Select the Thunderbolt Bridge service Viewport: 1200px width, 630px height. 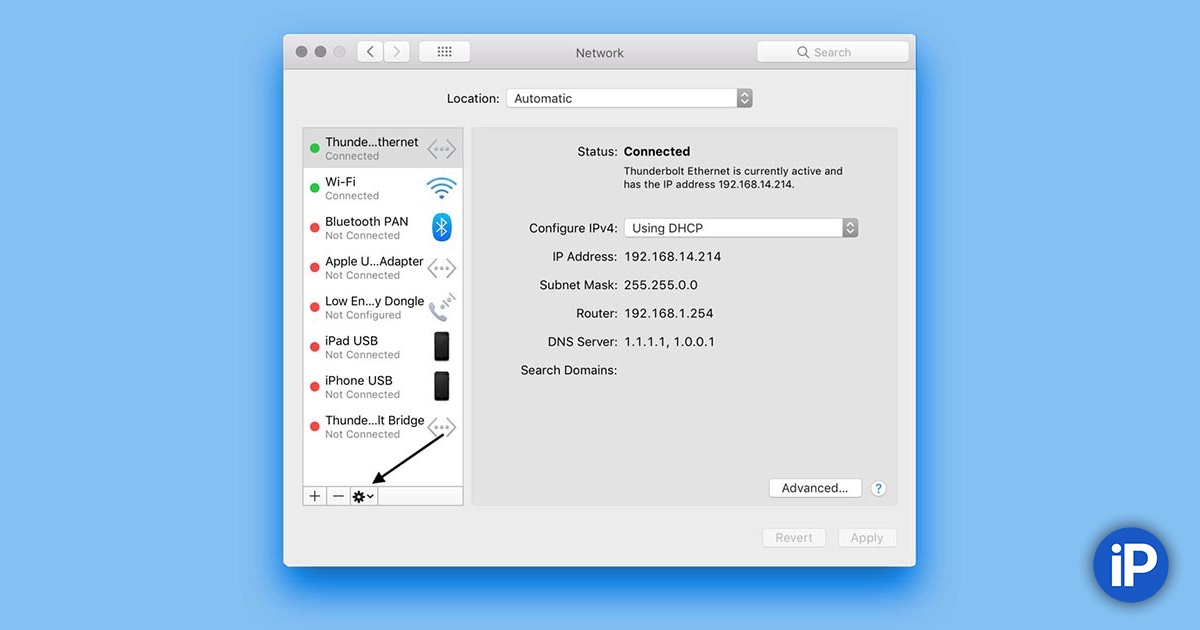[x=372, y=427]
